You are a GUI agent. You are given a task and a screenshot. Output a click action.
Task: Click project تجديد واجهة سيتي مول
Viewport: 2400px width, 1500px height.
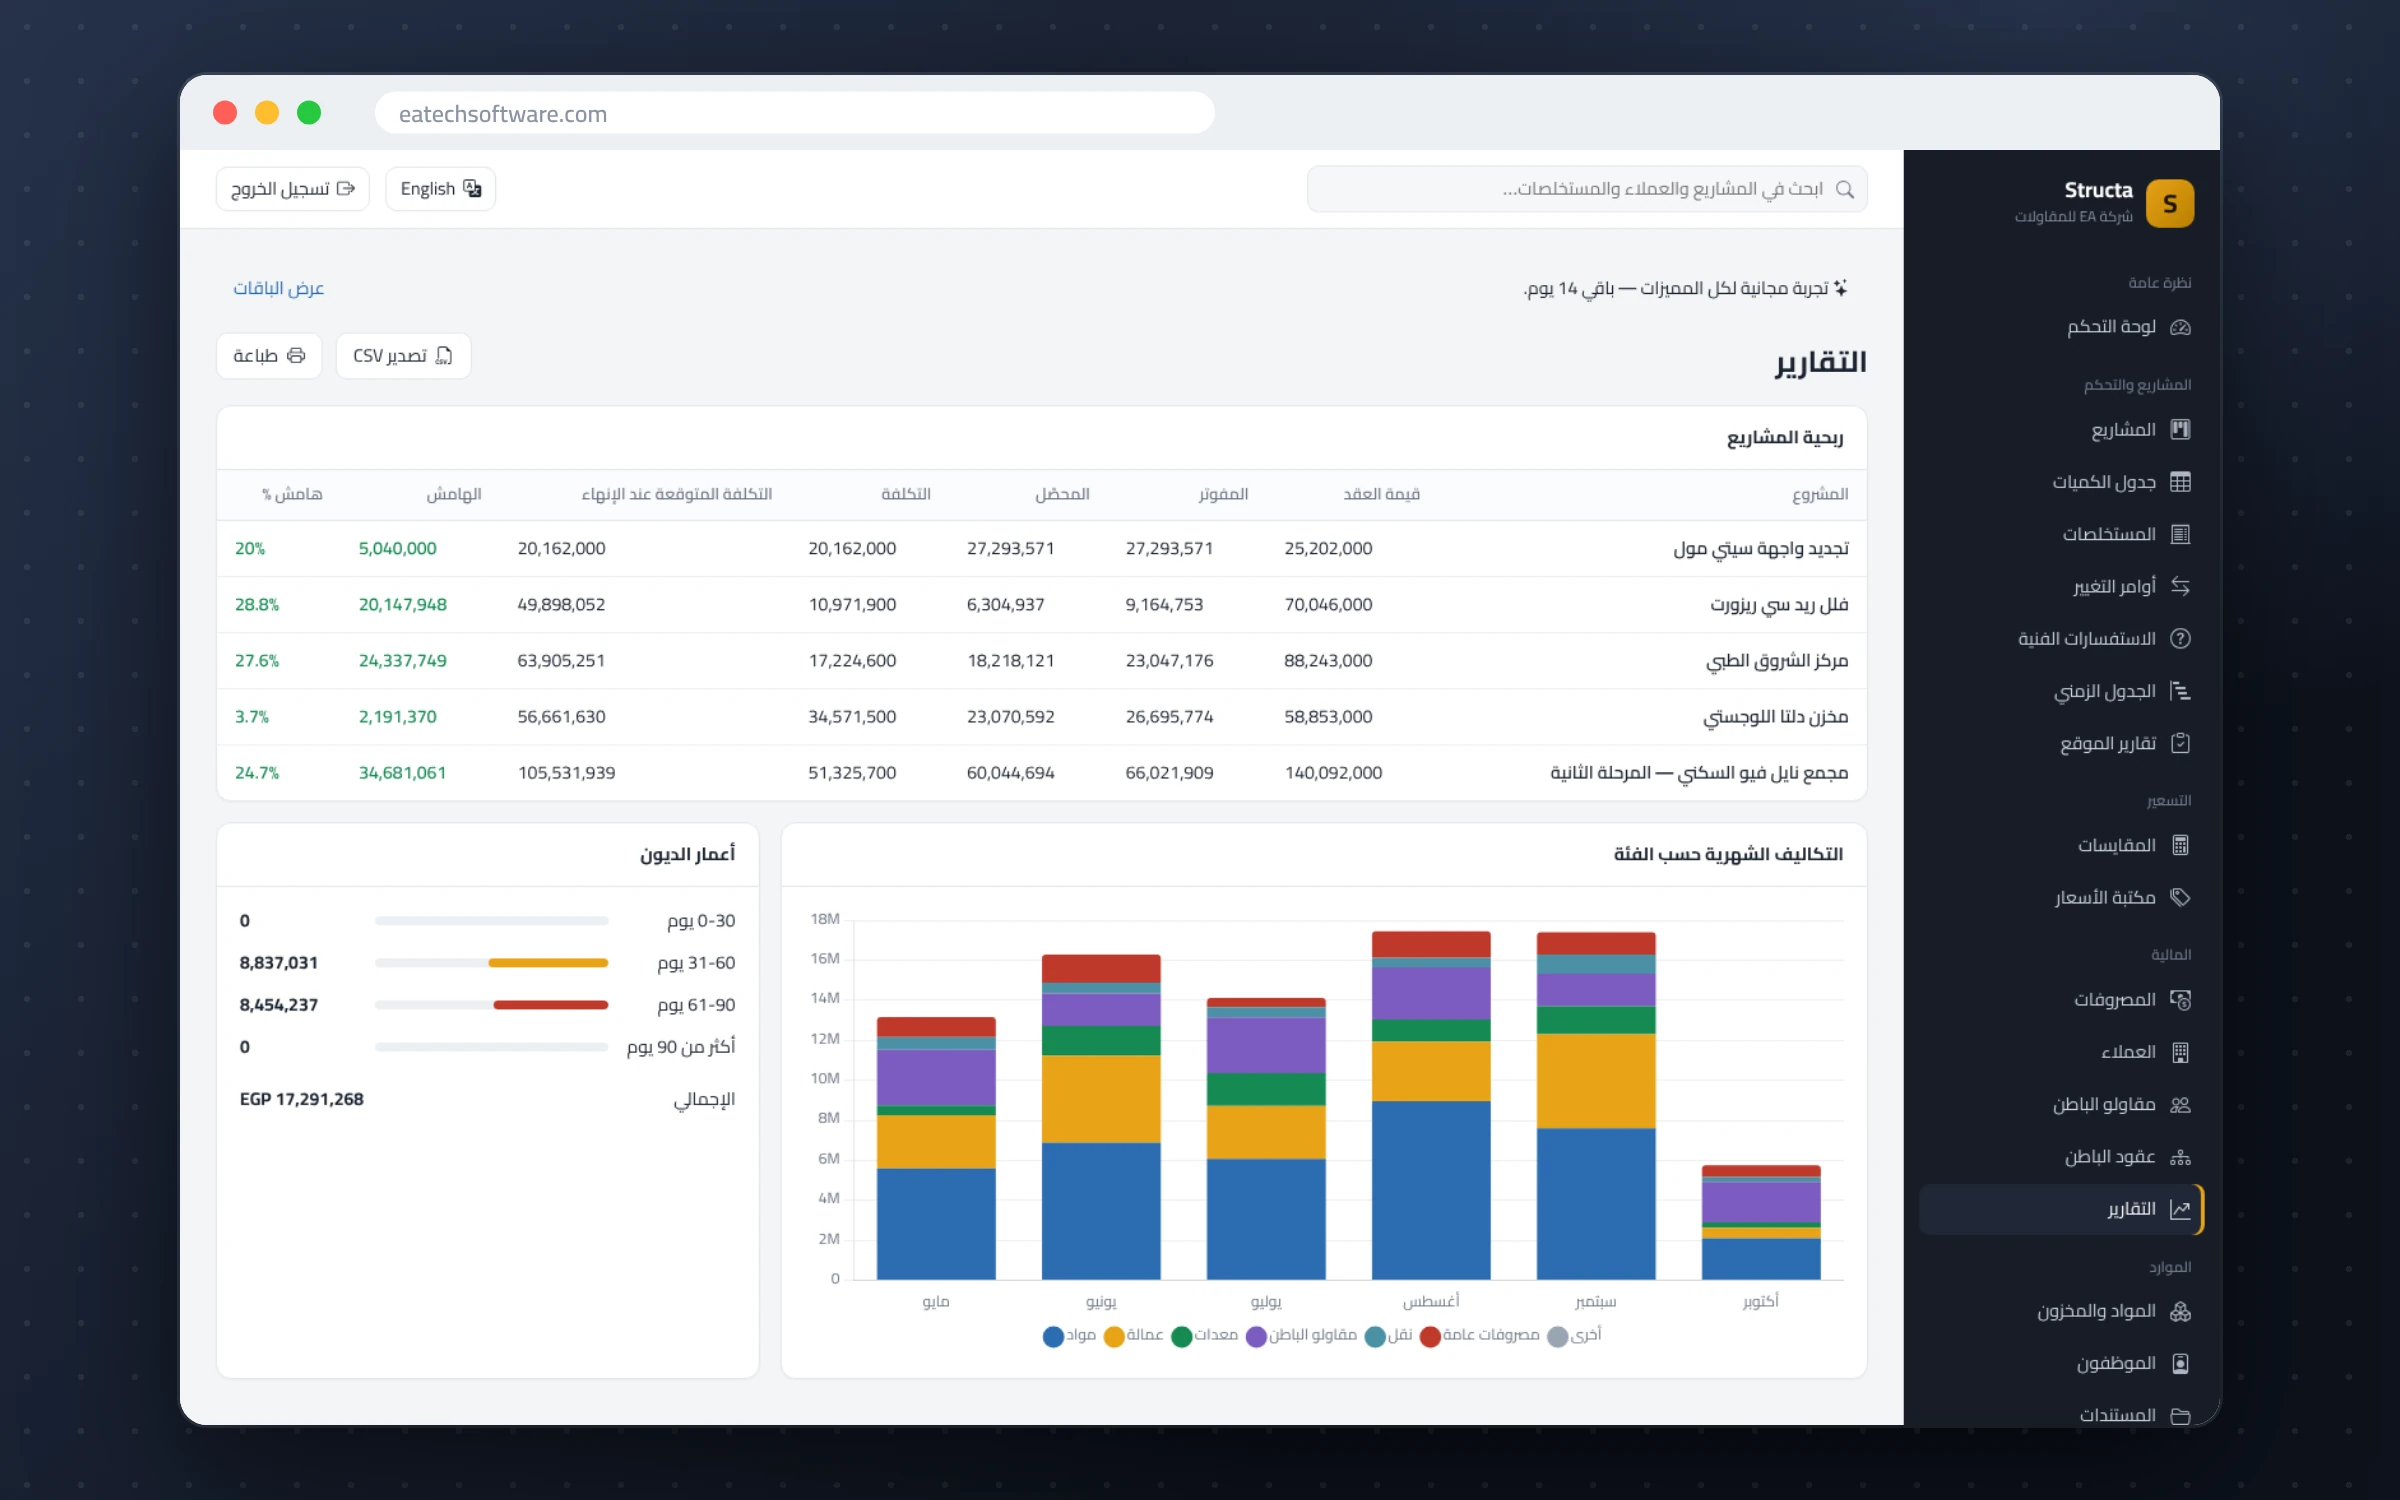(1761, 548)
